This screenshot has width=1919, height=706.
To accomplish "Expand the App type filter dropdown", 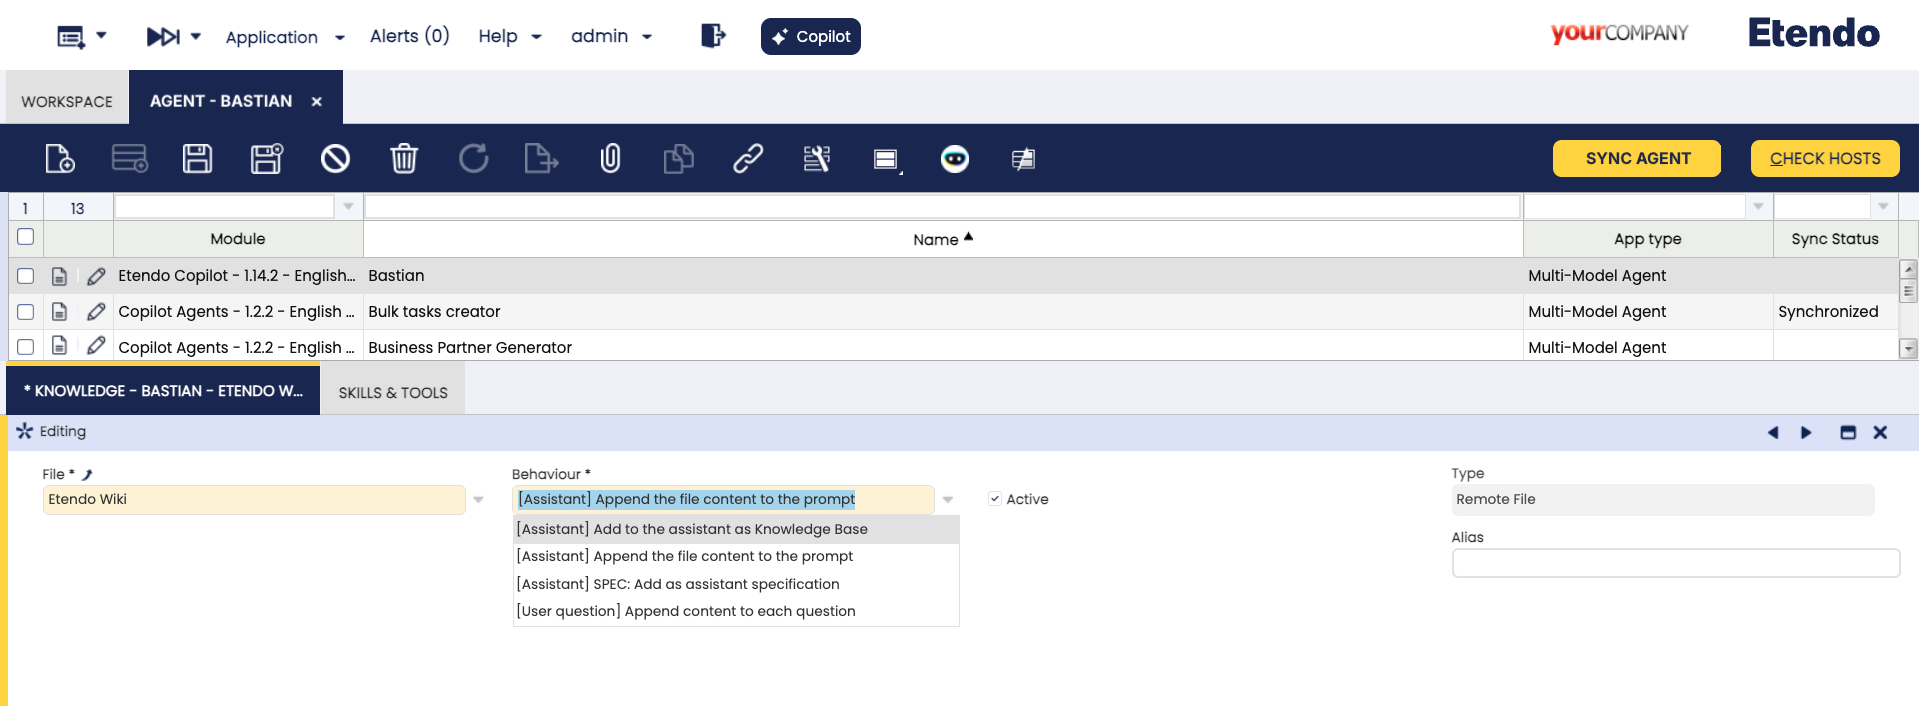I will point(1758,207).
